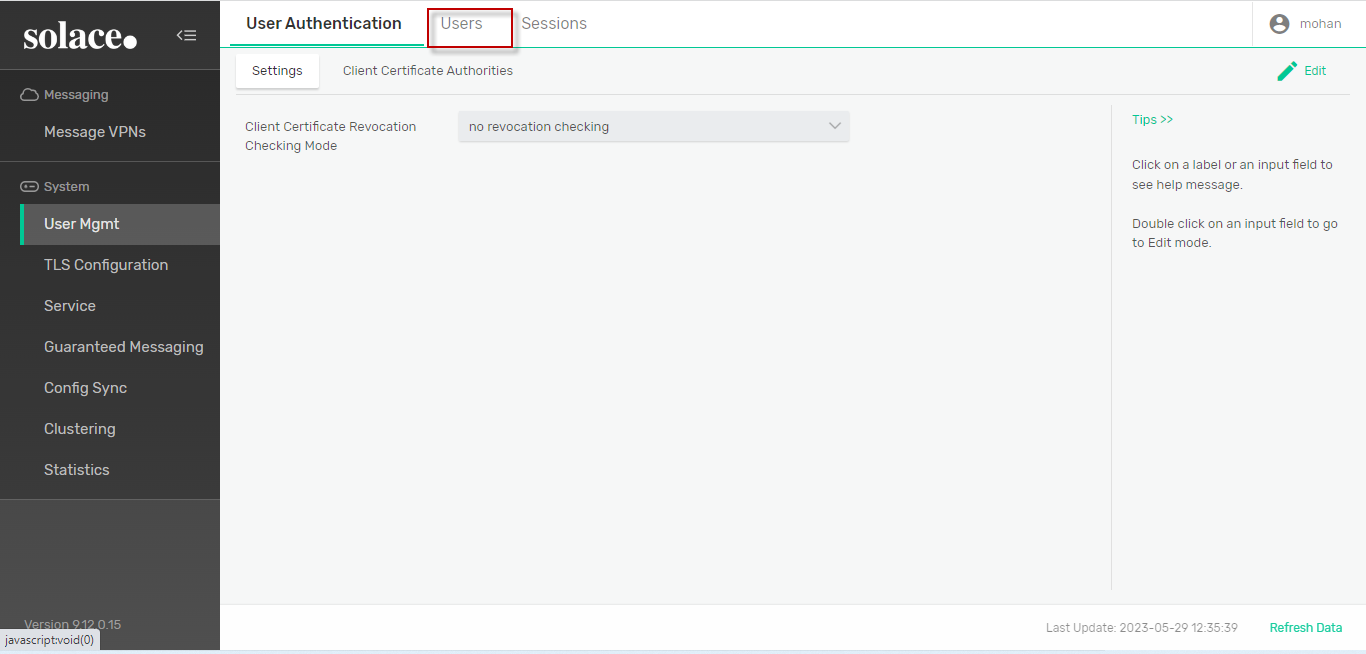This screenshot has width=1366, height=654.
Task: Click the Solace logo
Action: [80, 36]
